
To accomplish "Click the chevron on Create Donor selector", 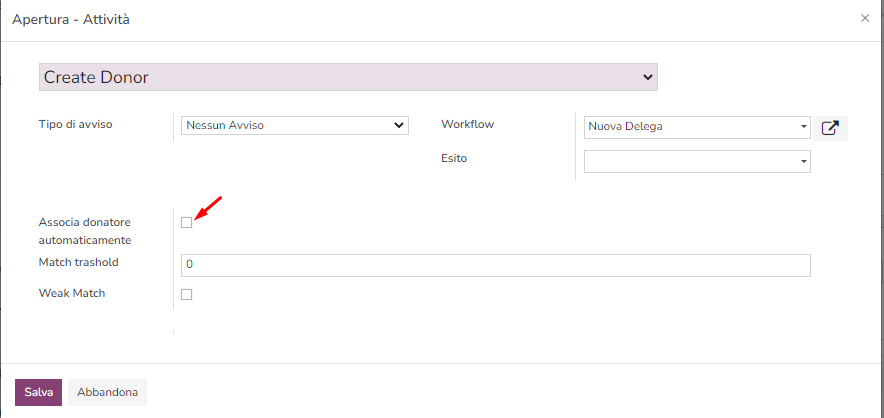I will [x=648, y=77].
